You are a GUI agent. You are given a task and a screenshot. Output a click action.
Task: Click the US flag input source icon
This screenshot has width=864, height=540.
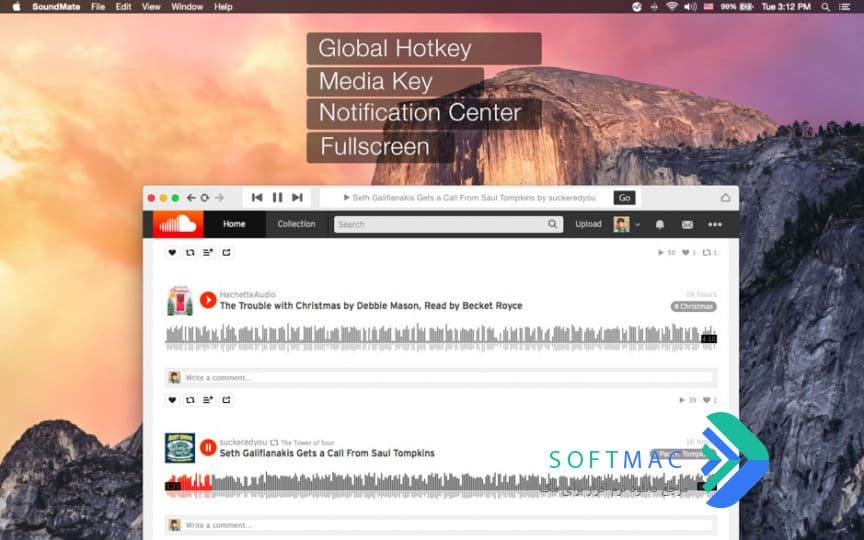click(x=709, y=7)
